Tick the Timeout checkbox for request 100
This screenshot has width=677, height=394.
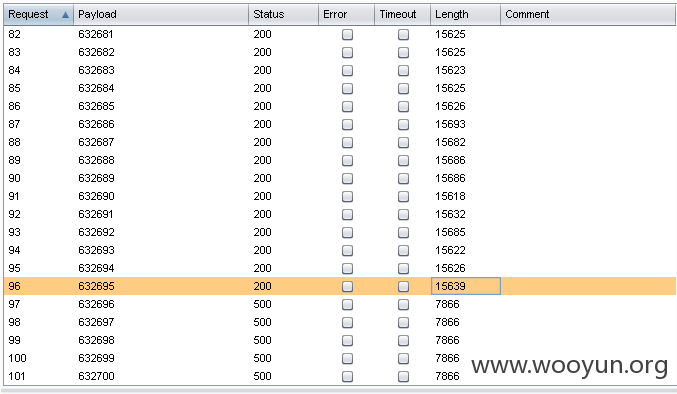click(403, 358)
